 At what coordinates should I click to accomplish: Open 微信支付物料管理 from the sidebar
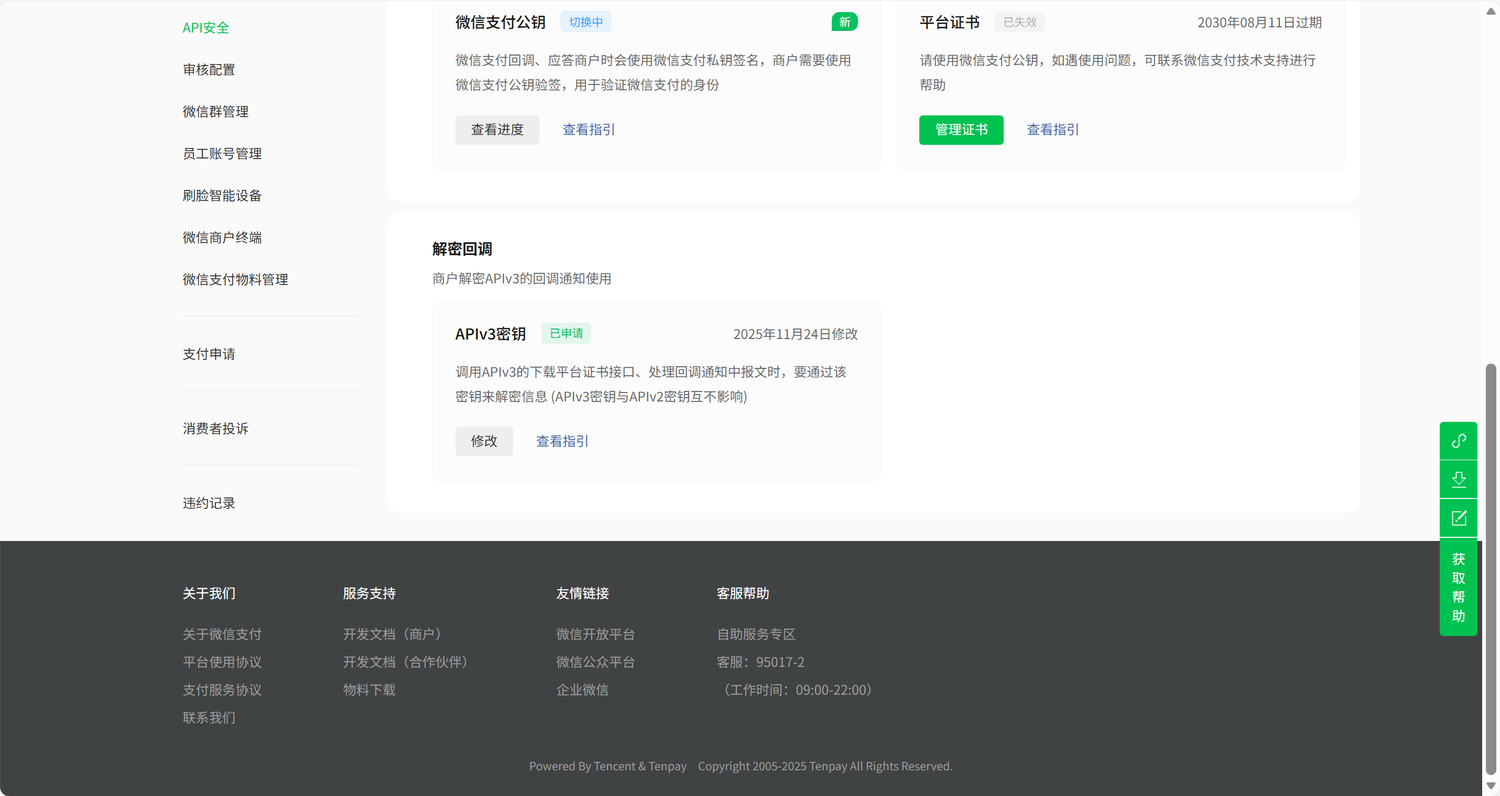235,280
